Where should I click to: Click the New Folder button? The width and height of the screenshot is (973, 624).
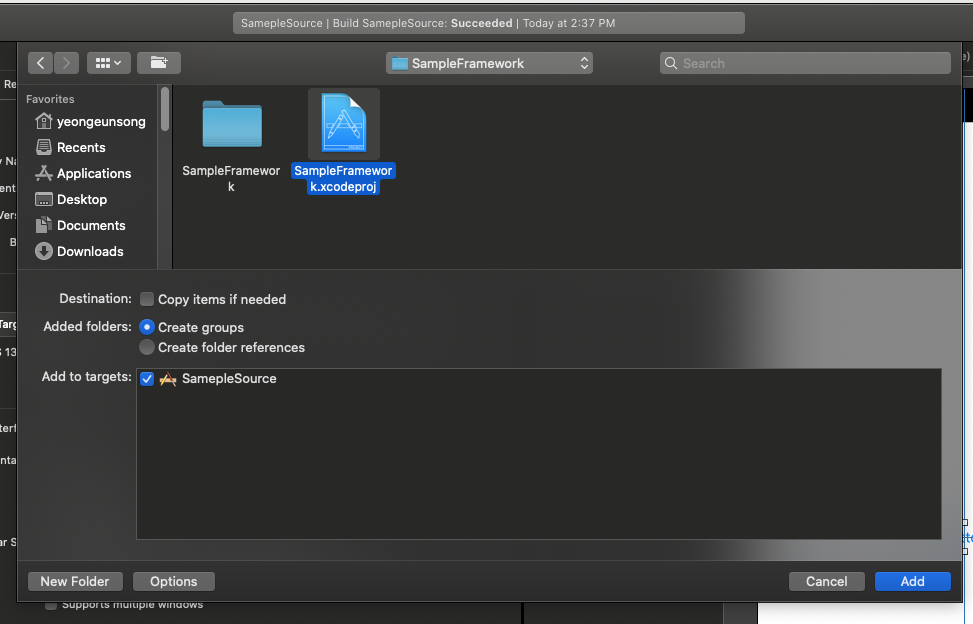(x=75, y=581)
